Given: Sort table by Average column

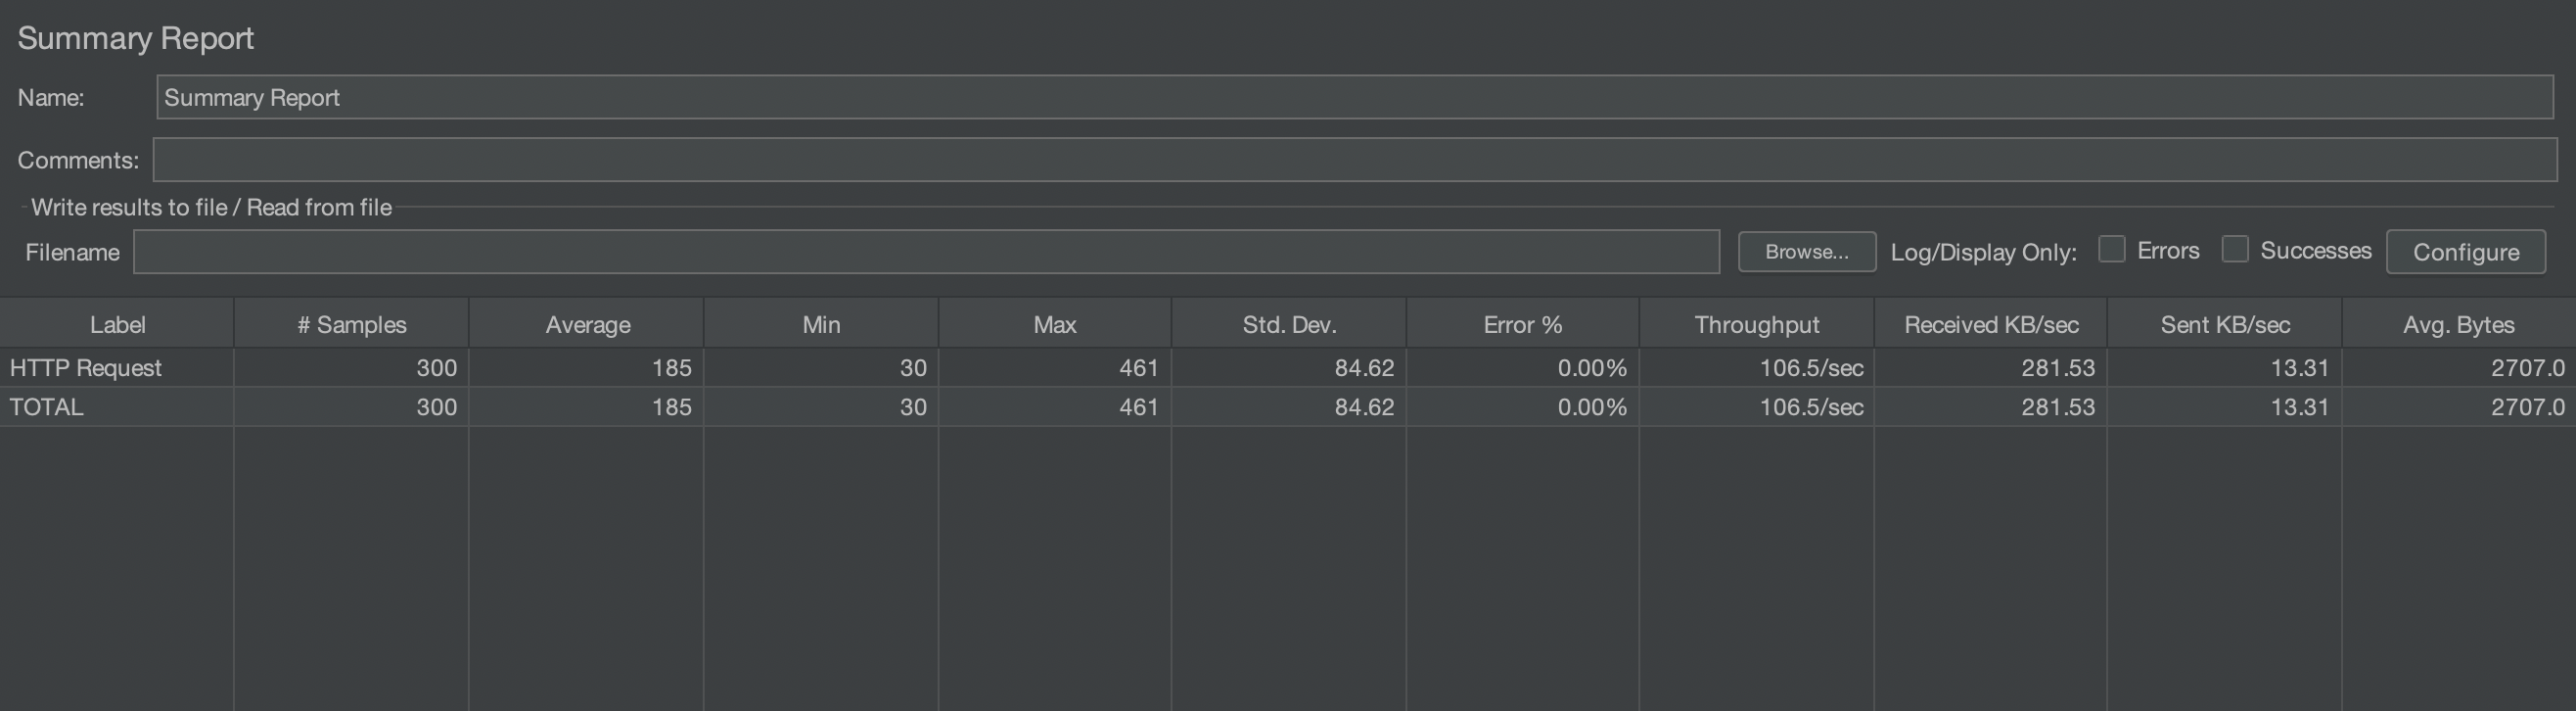Looking at the screenshot, I should click(587, 325).
